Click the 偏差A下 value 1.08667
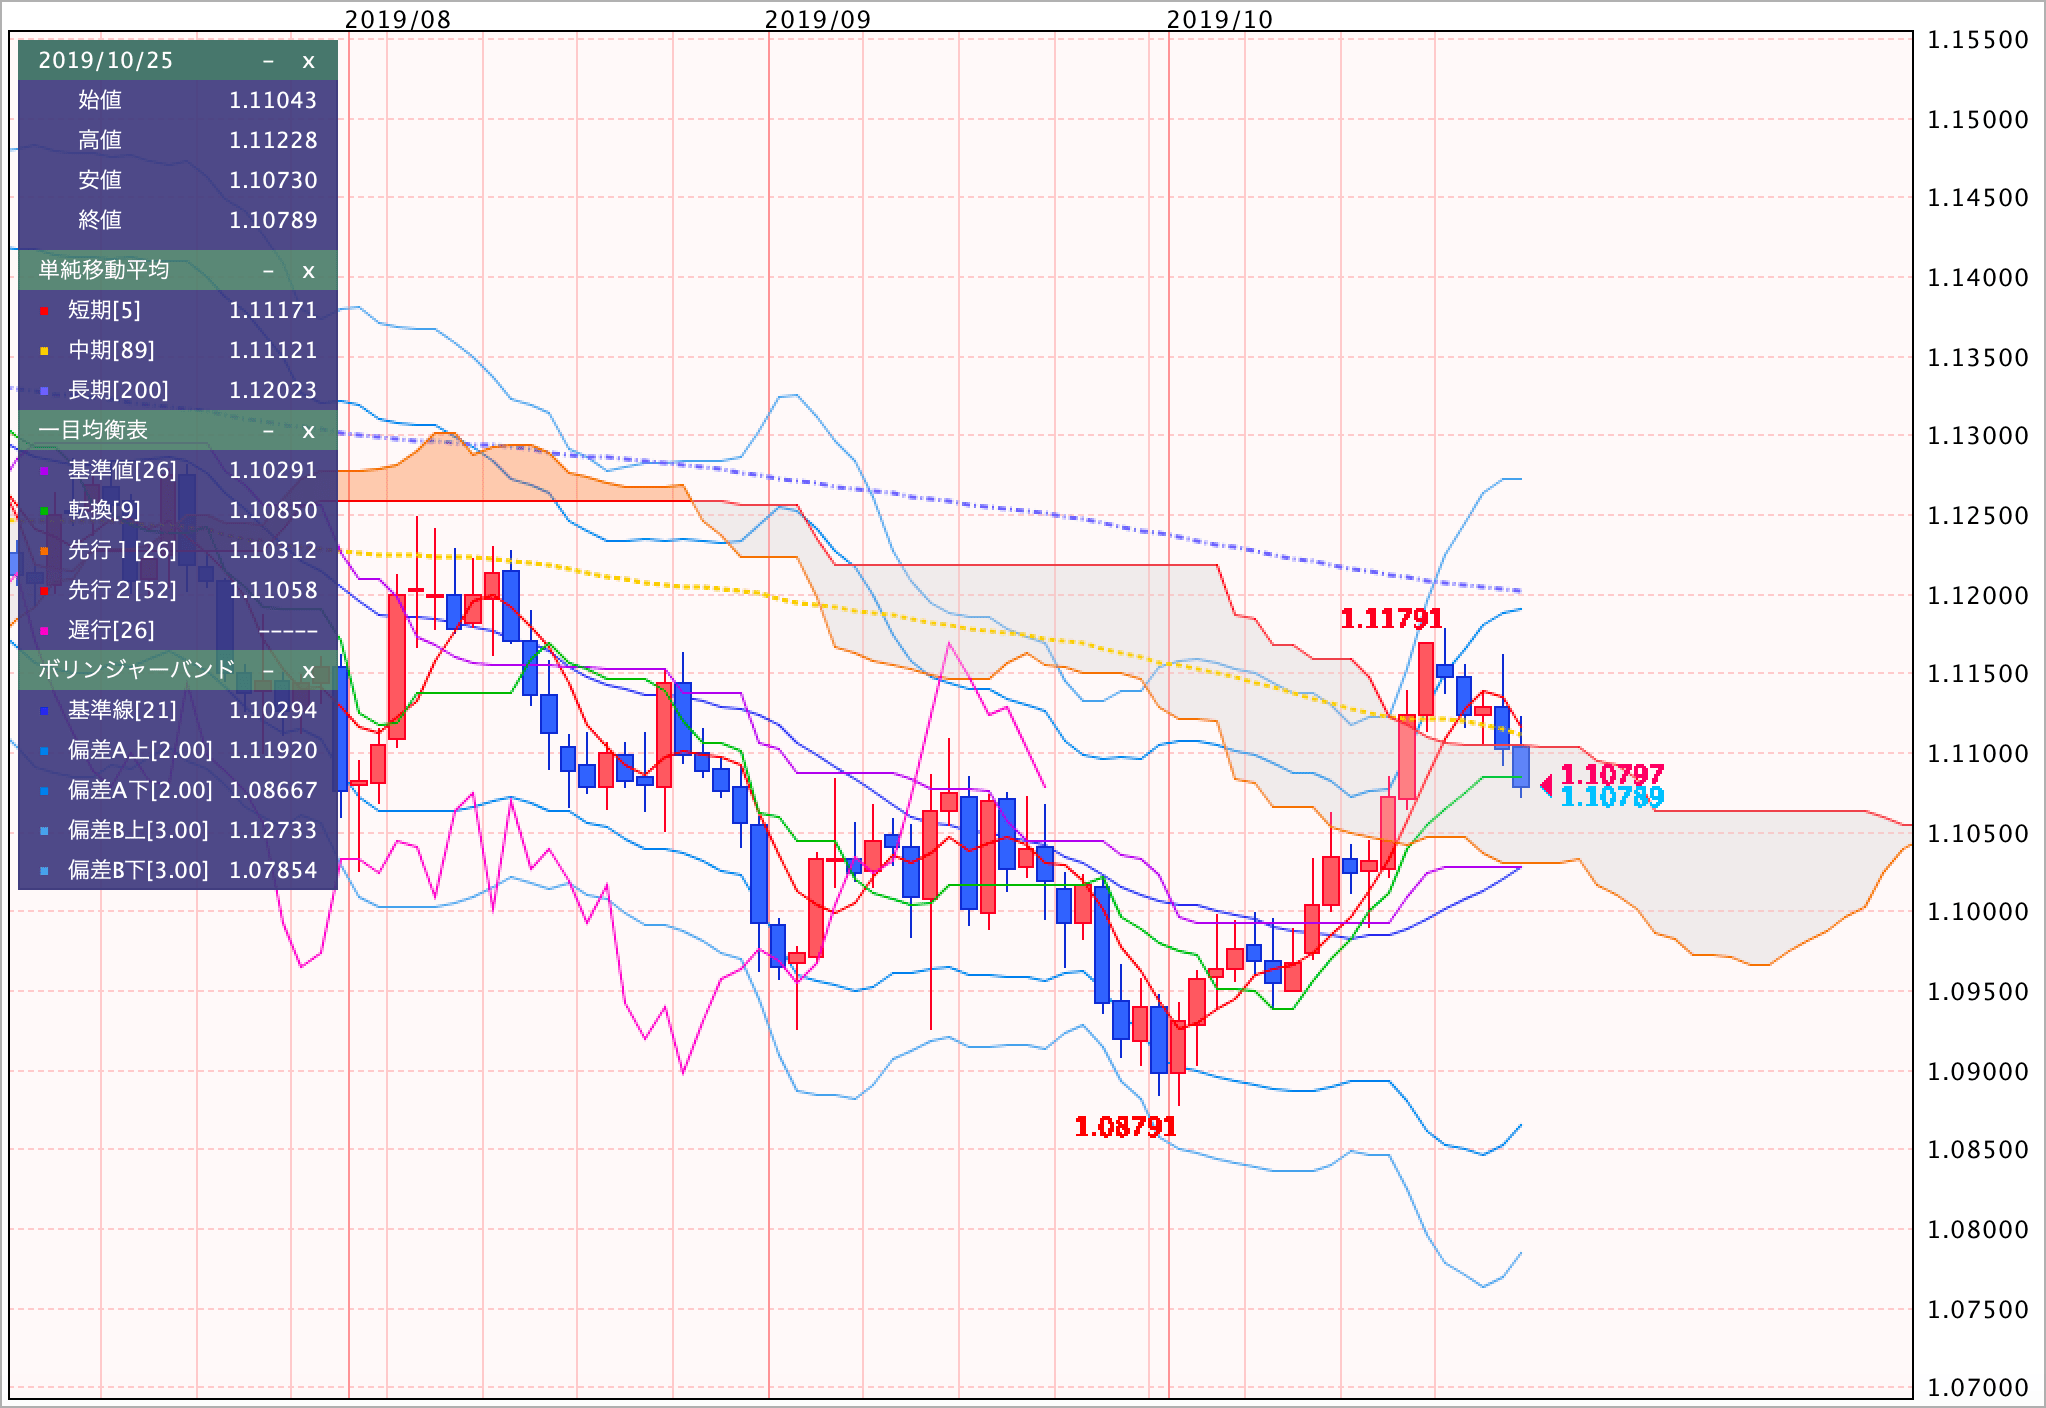The image size is (2046, 1408). (x=273, y=791)
